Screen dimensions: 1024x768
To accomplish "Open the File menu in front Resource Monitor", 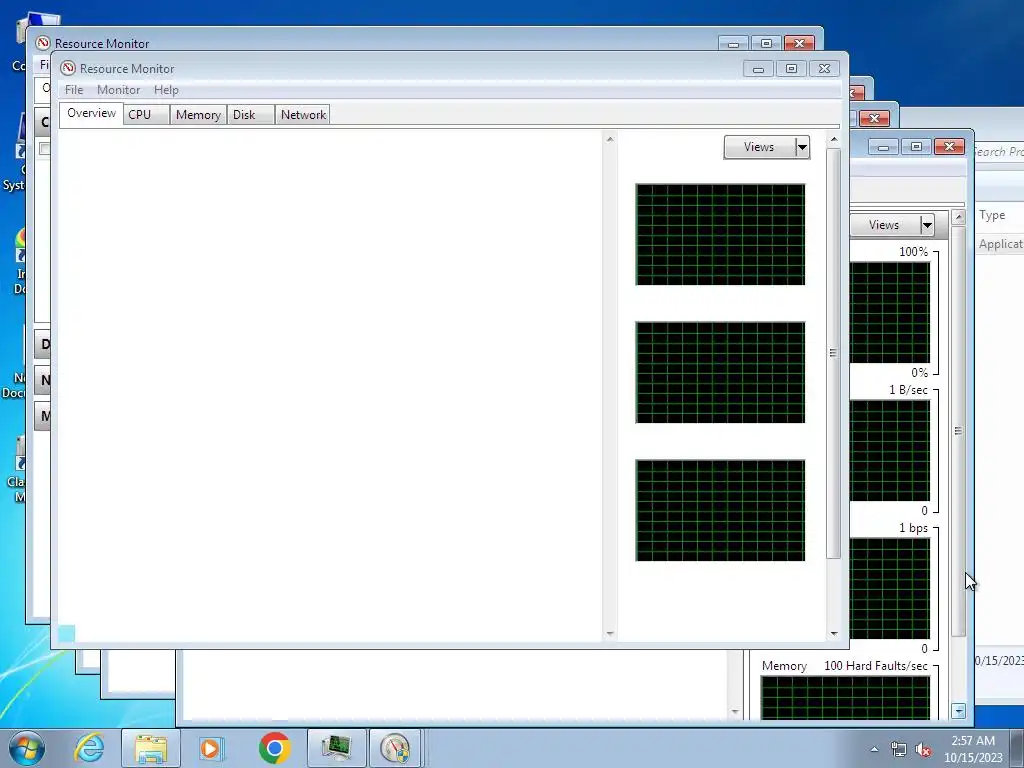I will pyautogui.click(x=74, y=90).
